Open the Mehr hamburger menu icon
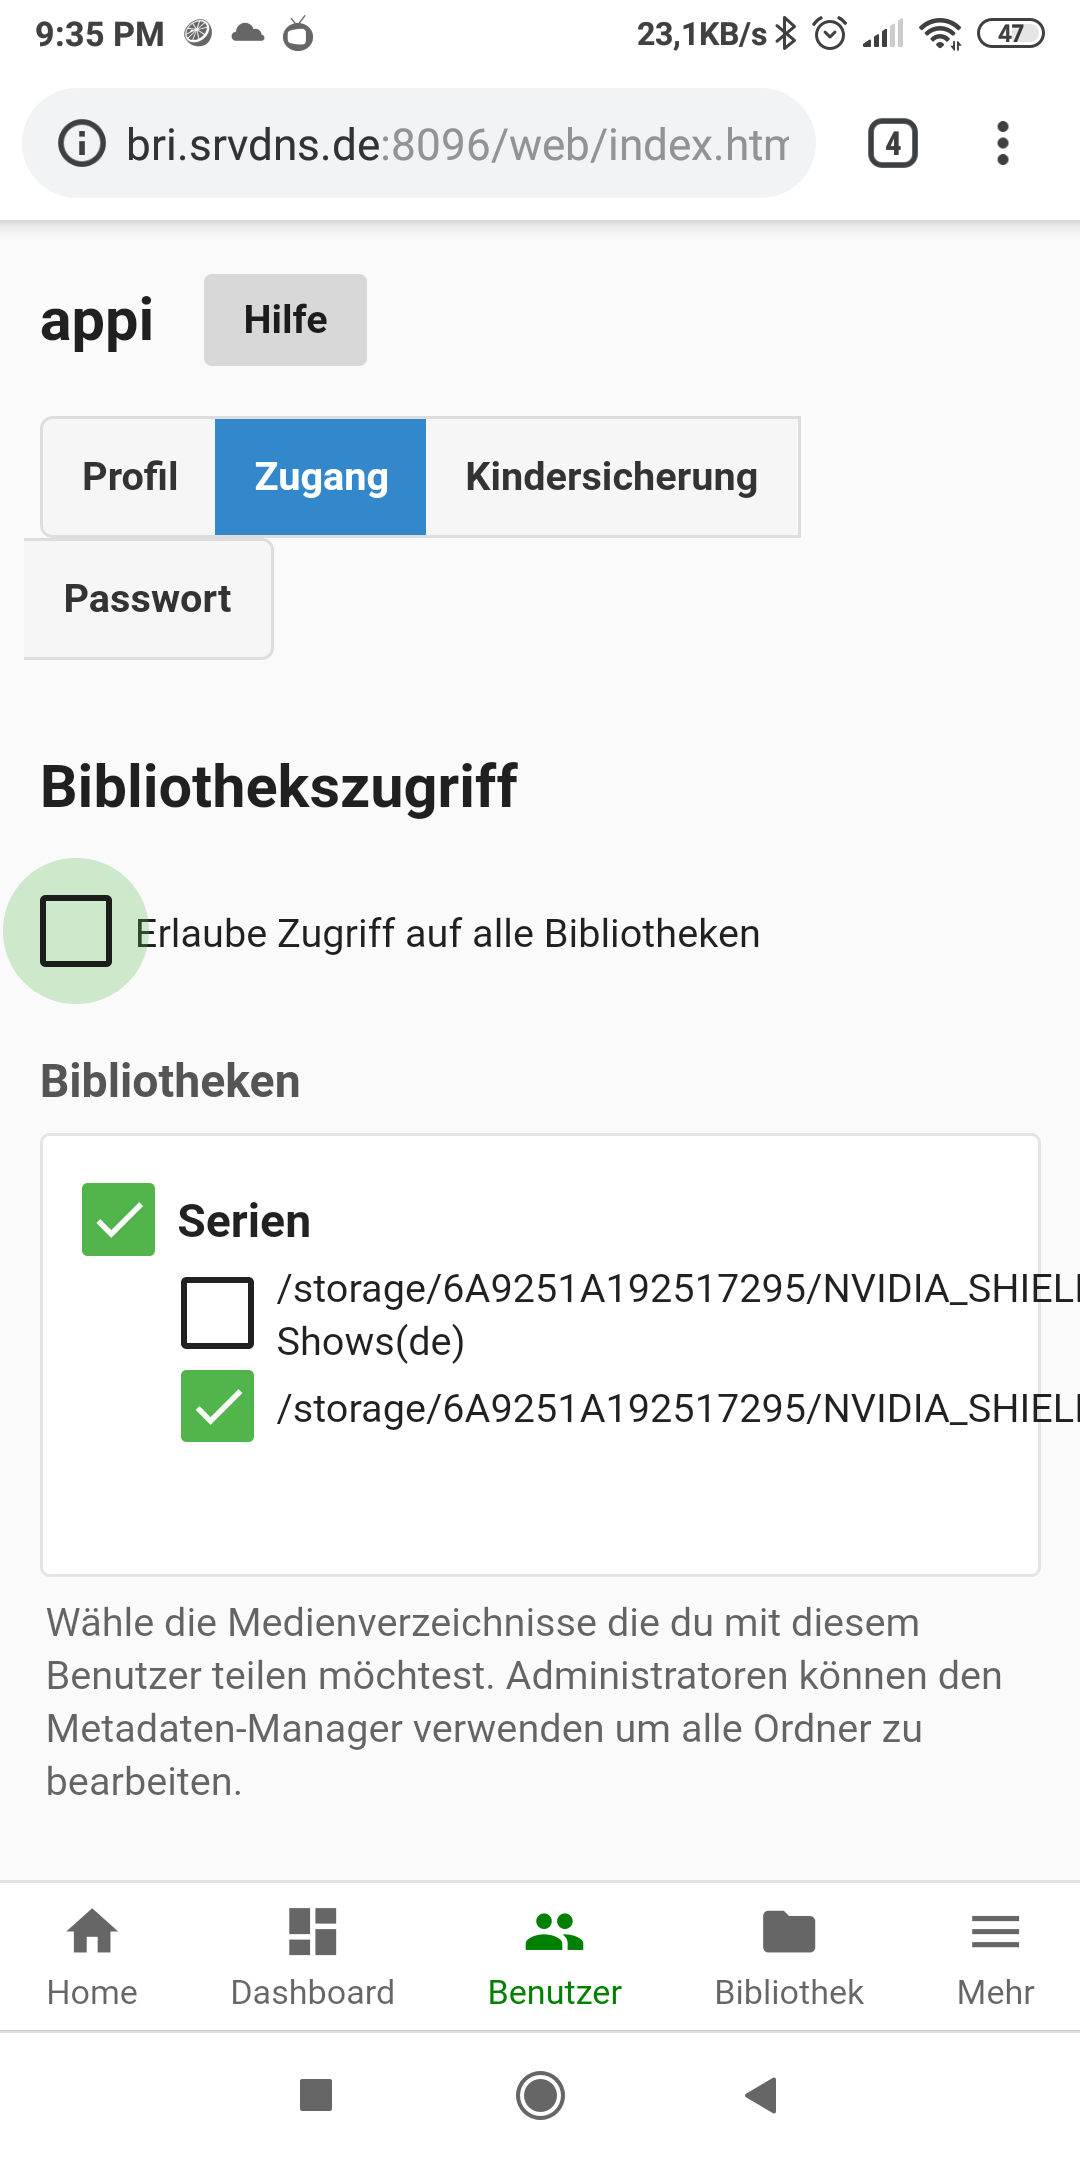The height and width of the screenshot is (2160, 1080). 995,1931
